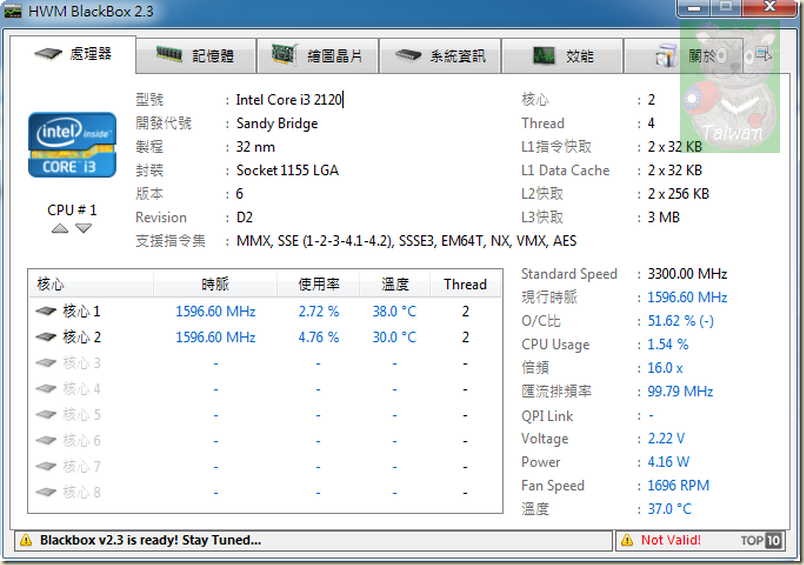The height and width of the screenshot is (565, 804).
Task: Select the 核心 2 chip icon
Action: (46, 337)
